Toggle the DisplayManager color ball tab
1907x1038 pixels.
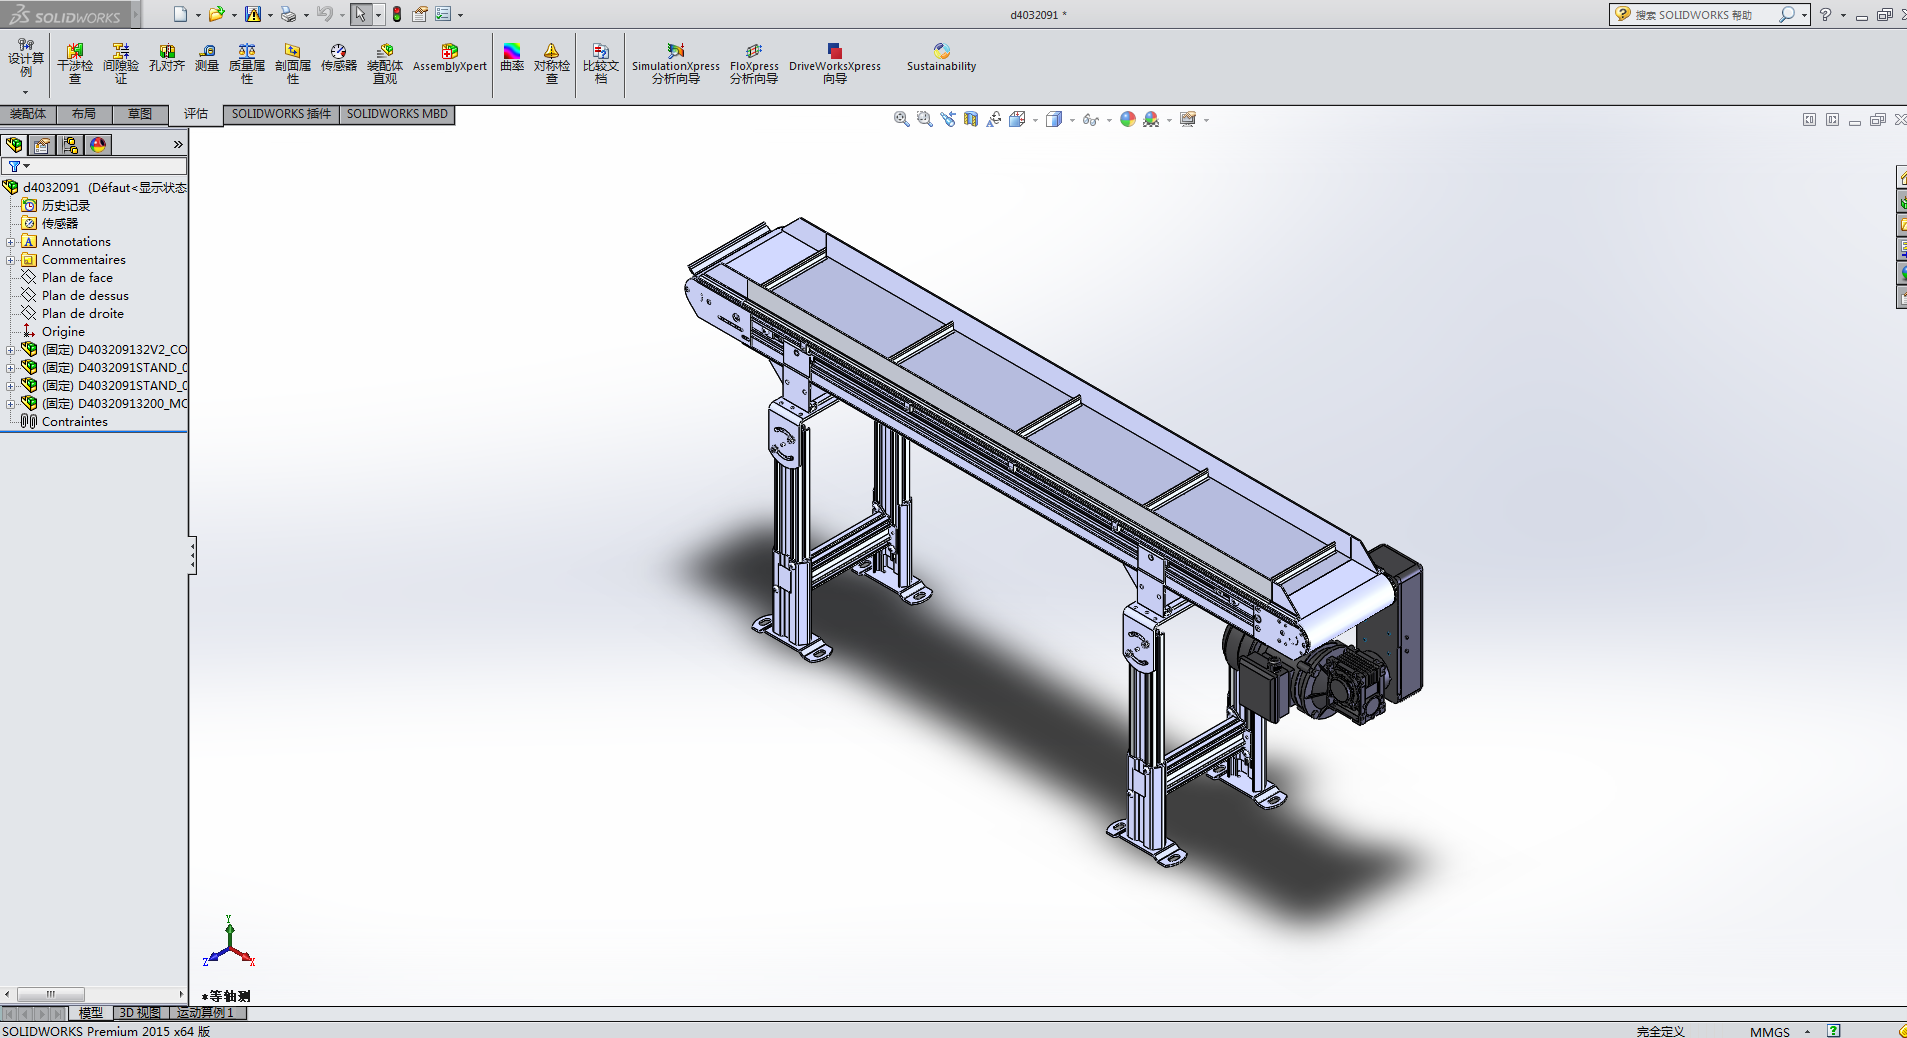click(98, 145)
